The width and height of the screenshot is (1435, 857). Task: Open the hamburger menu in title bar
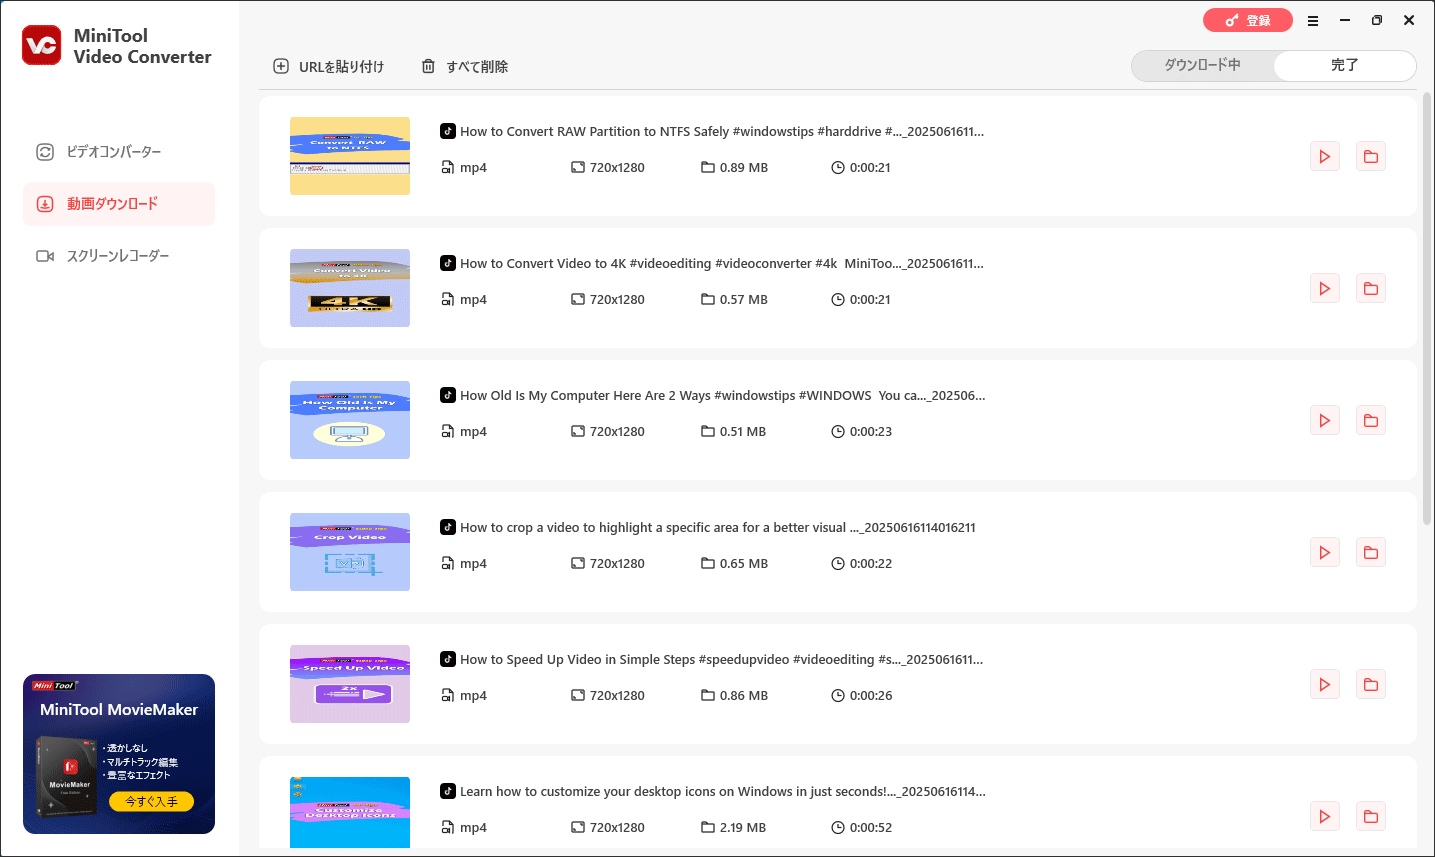[x=1313, y=21]
